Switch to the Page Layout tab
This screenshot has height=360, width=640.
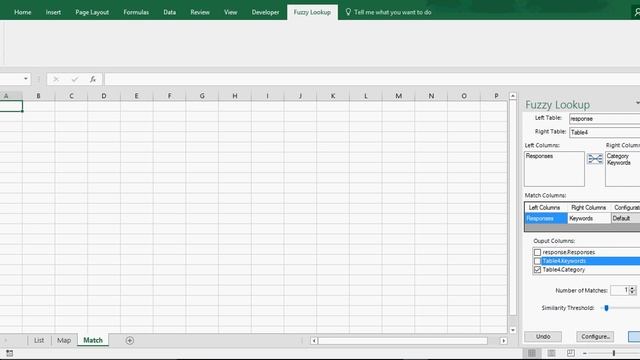pyautogui.click(x=92, y=12)
